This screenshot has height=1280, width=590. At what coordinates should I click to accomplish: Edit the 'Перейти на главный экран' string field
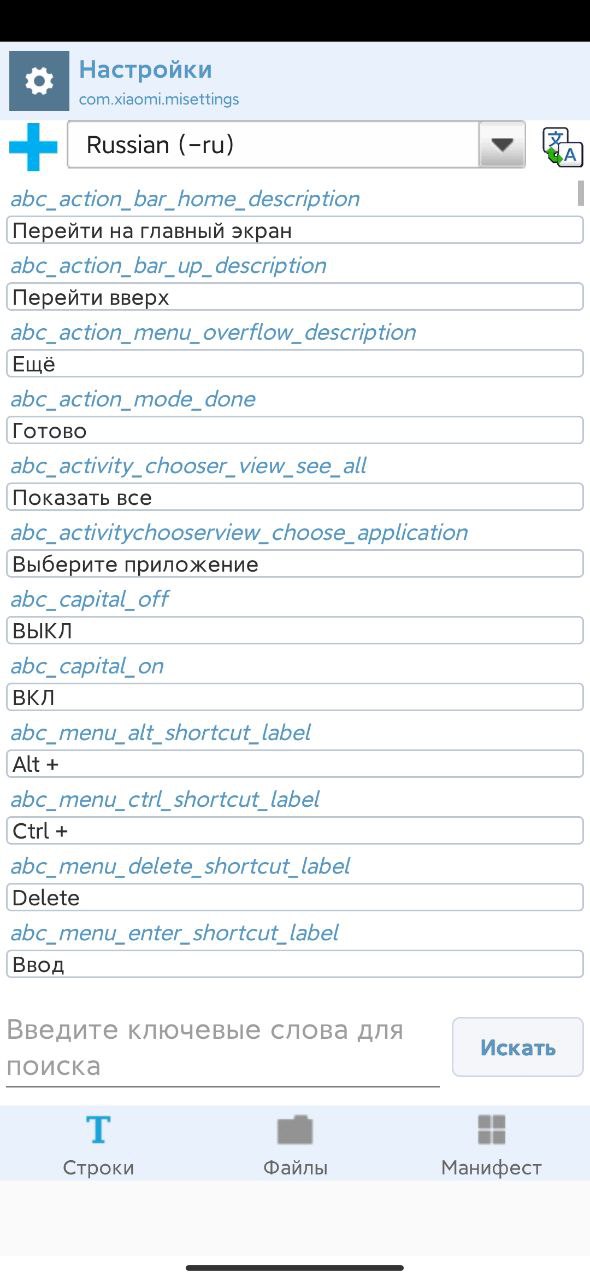(295, 231)
